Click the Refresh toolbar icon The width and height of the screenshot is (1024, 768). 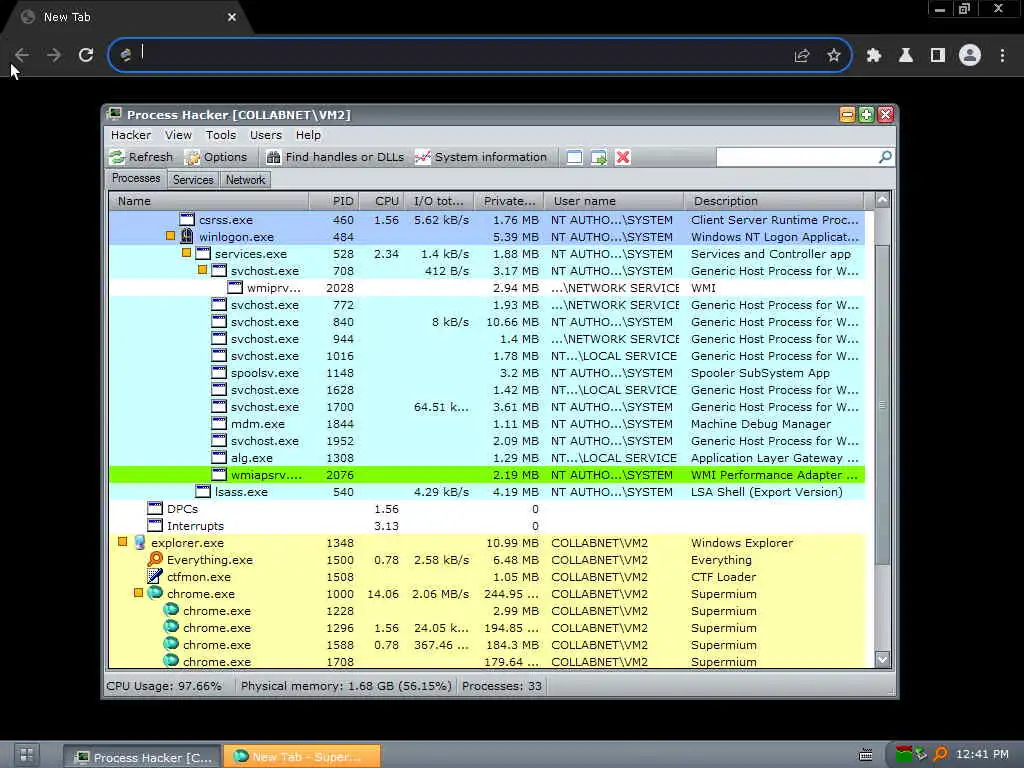pyautogui.click(x=118, y=157)
